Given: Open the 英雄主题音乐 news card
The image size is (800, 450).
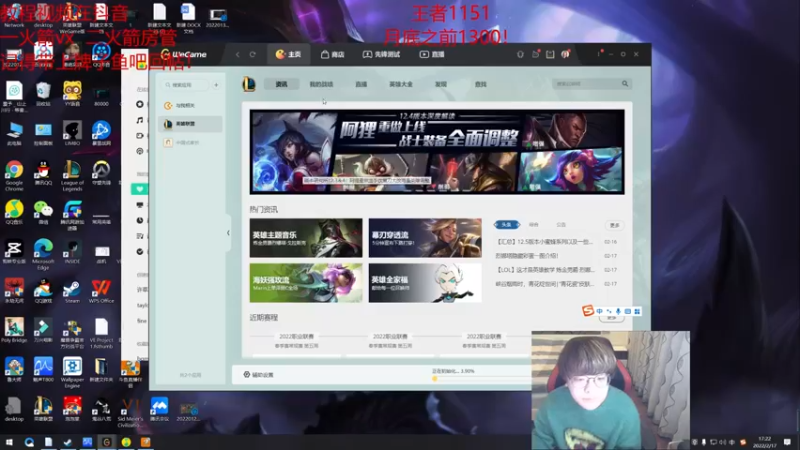Looking at the screenshot, I should (x=306, y=238).
